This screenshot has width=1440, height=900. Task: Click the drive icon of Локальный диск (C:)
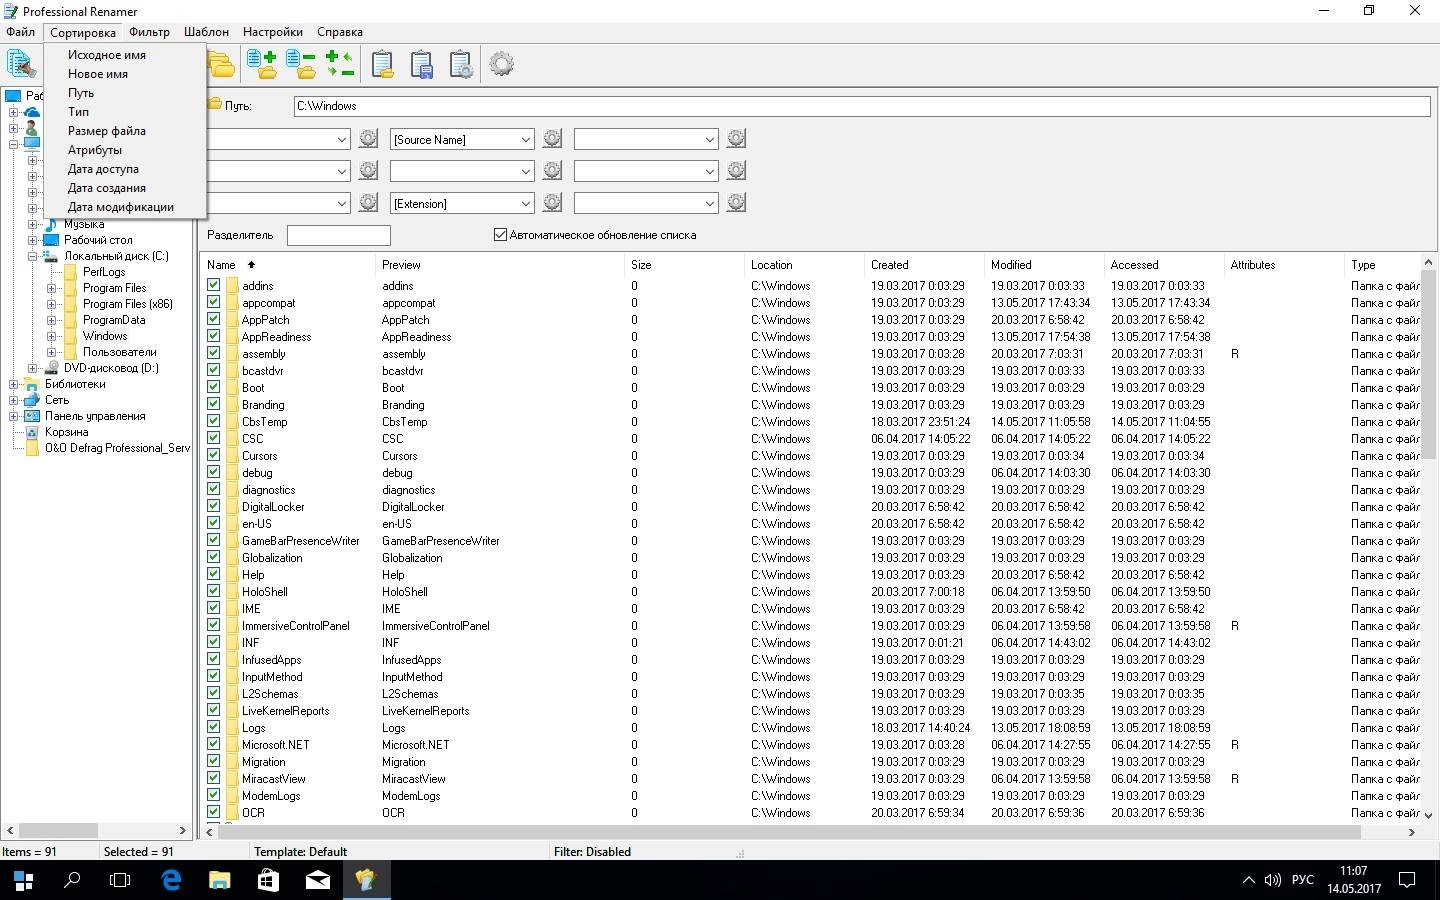pos(50,256)
